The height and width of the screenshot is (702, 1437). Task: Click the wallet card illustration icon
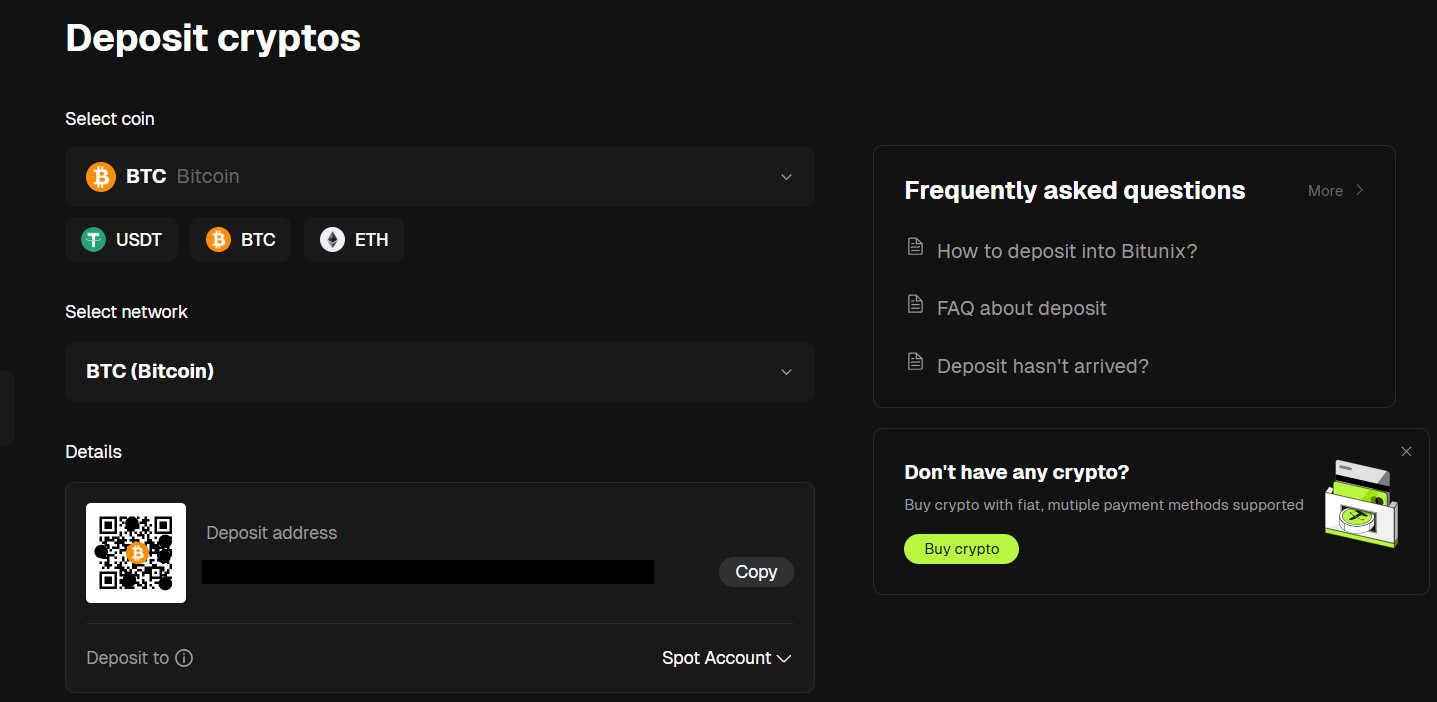click(1360, 504)
